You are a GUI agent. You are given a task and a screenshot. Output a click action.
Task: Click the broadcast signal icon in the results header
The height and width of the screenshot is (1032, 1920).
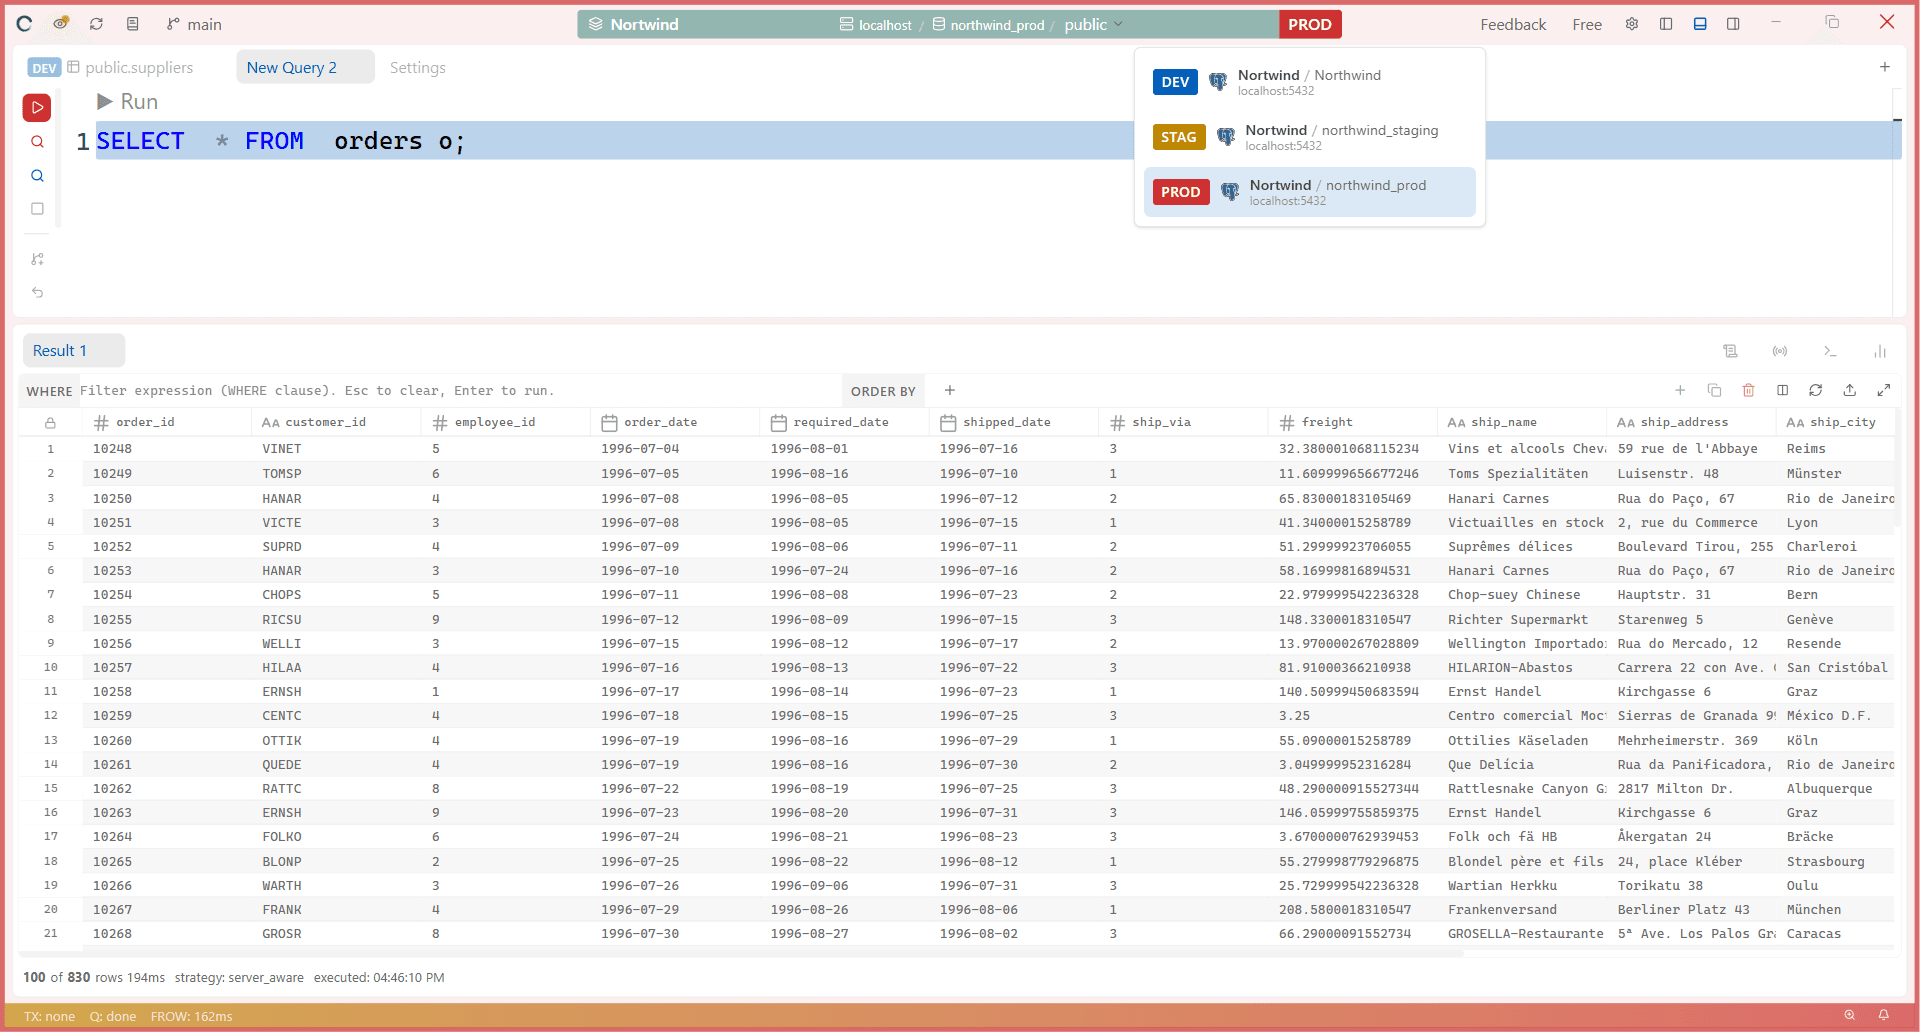coord(1780,351)
